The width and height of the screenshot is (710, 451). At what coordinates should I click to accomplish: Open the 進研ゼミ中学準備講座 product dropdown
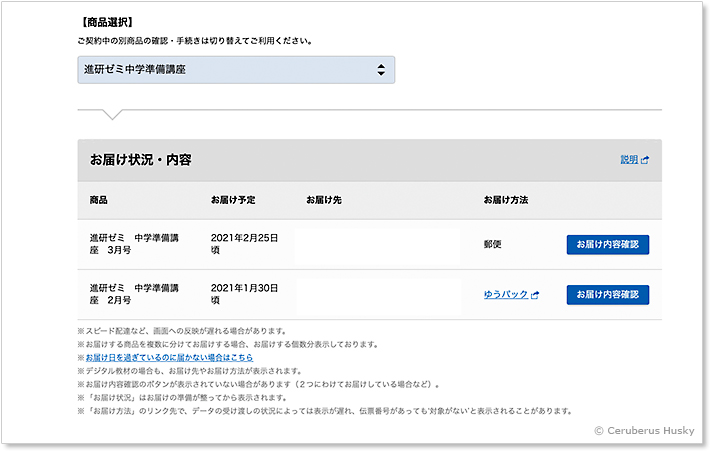pyautogui.click(x=236, y=70)
